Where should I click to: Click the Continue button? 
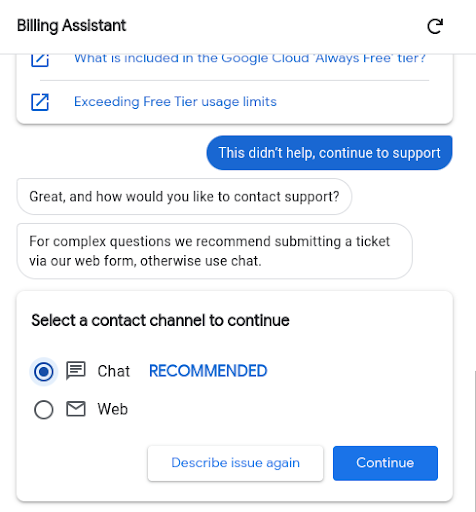pyautogui.click(x=385, y=463)
